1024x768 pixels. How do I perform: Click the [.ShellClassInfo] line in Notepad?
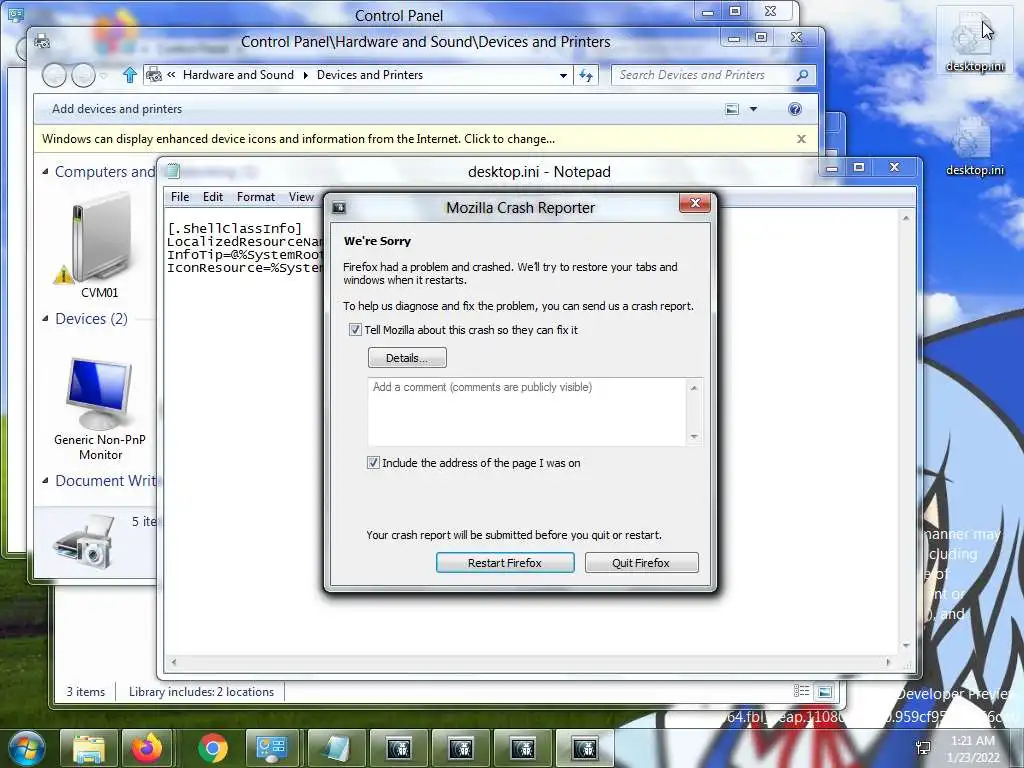(234, 229)
